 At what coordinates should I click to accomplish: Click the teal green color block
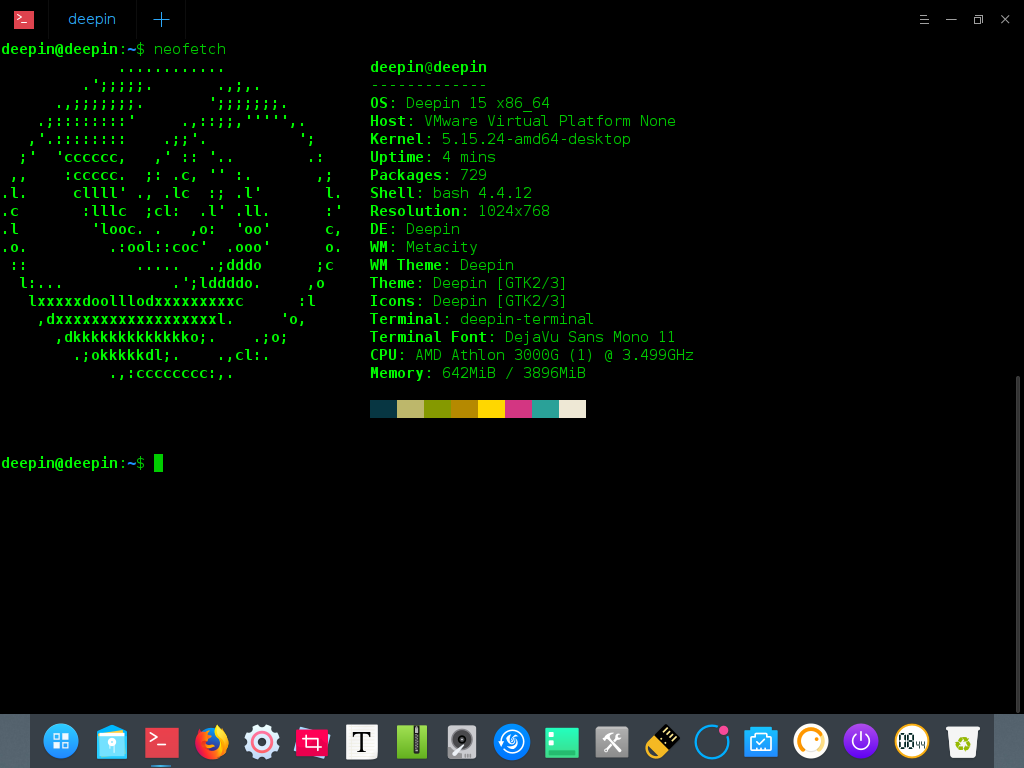pos(545,409)
